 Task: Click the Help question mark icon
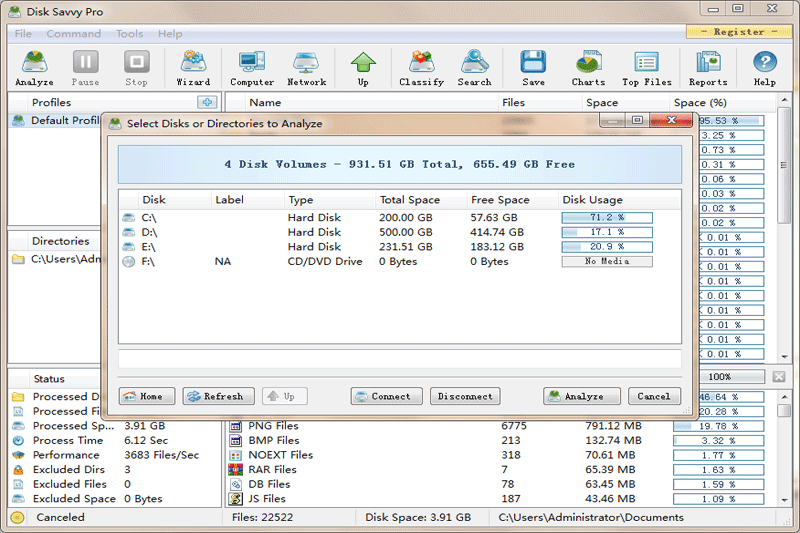765,68
